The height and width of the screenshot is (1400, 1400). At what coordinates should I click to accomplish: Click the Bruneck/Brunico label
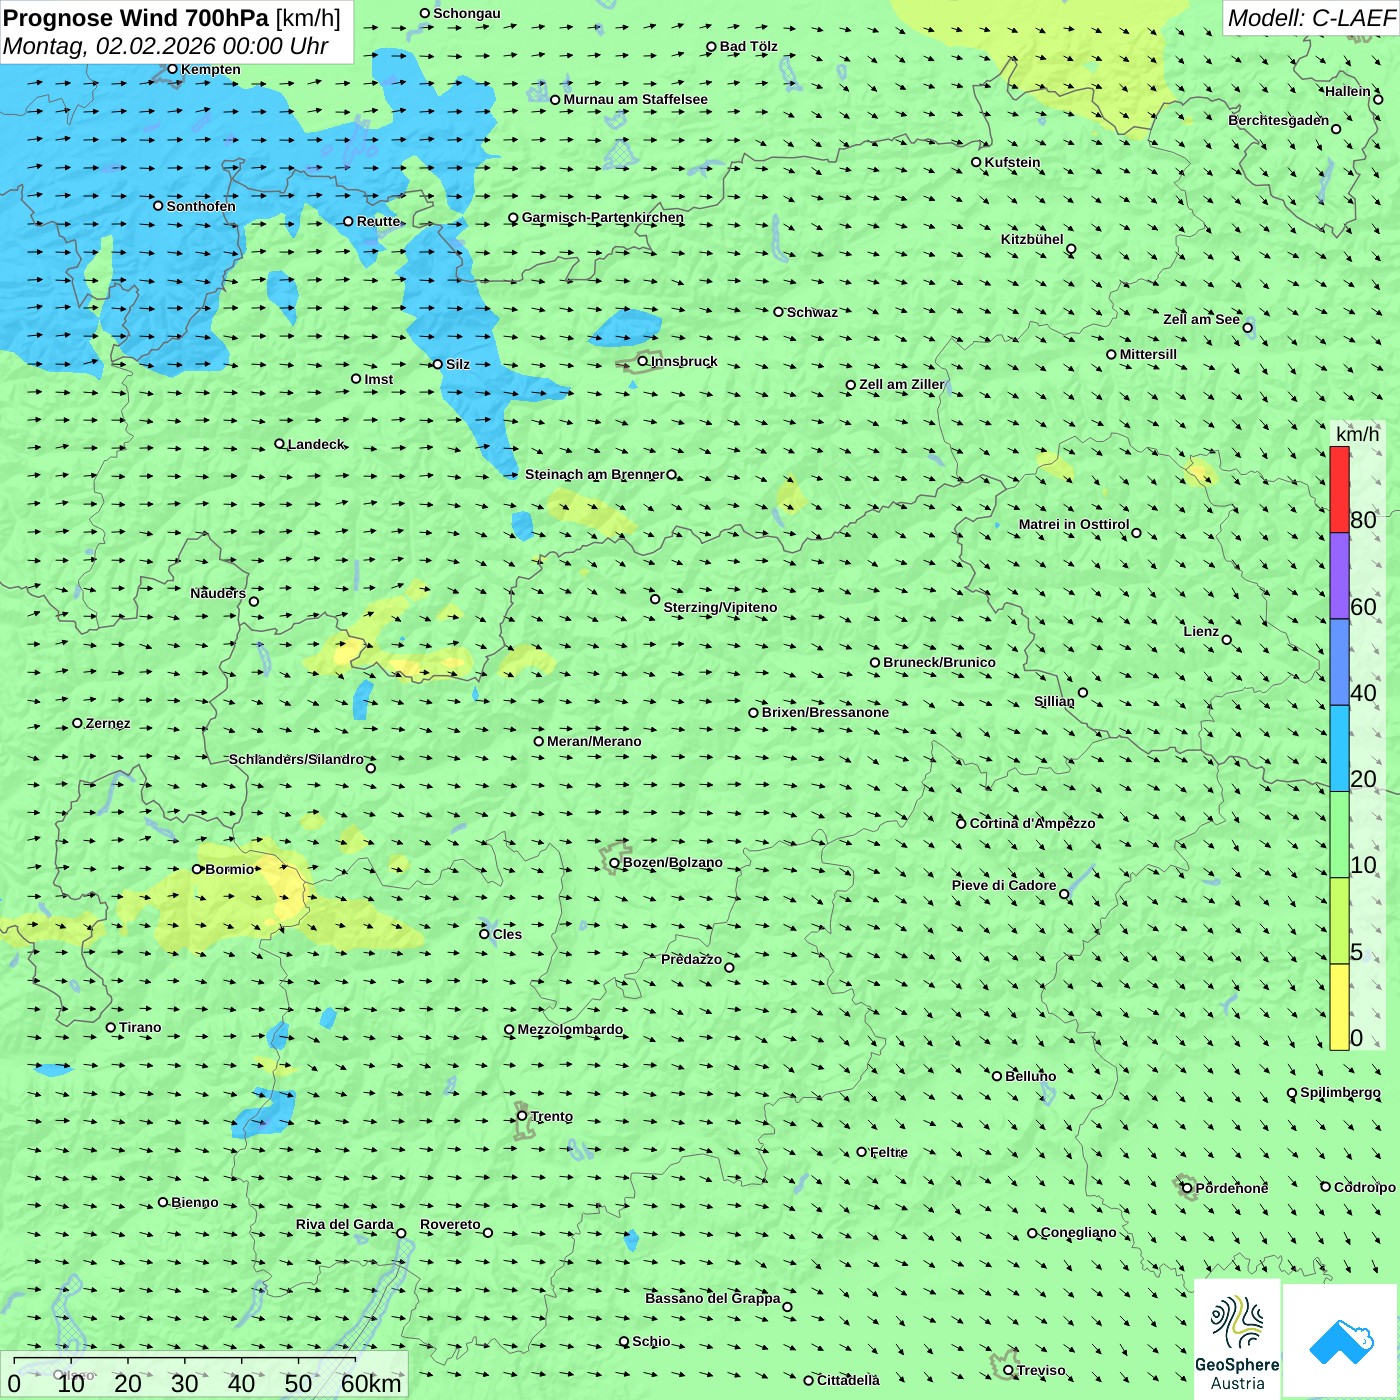(939, 662)
